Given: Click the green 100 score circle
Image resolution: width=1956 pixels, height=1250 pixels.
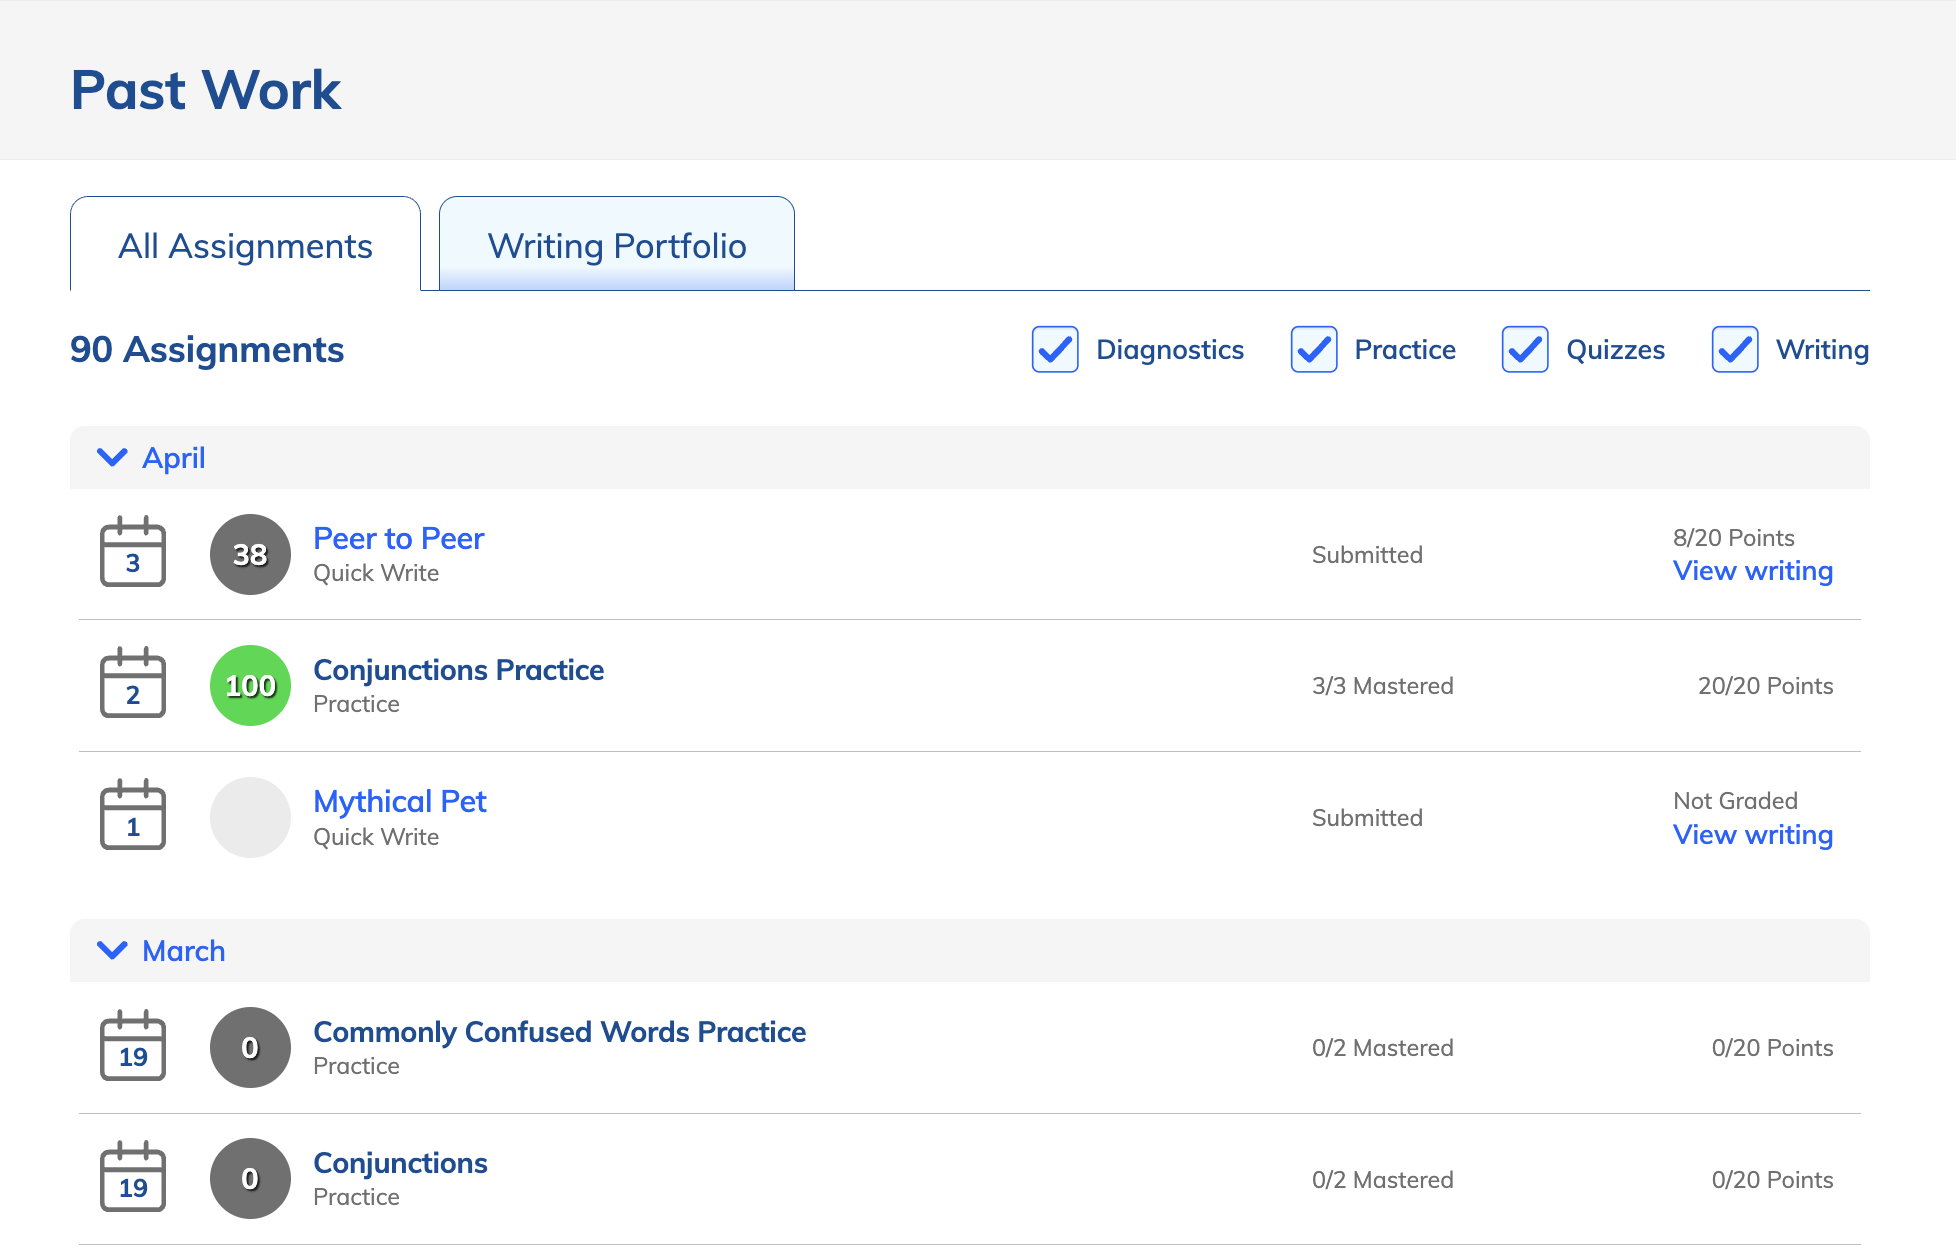Looking at the screenshot, I should pyautogui.click(x=249, y=684).
